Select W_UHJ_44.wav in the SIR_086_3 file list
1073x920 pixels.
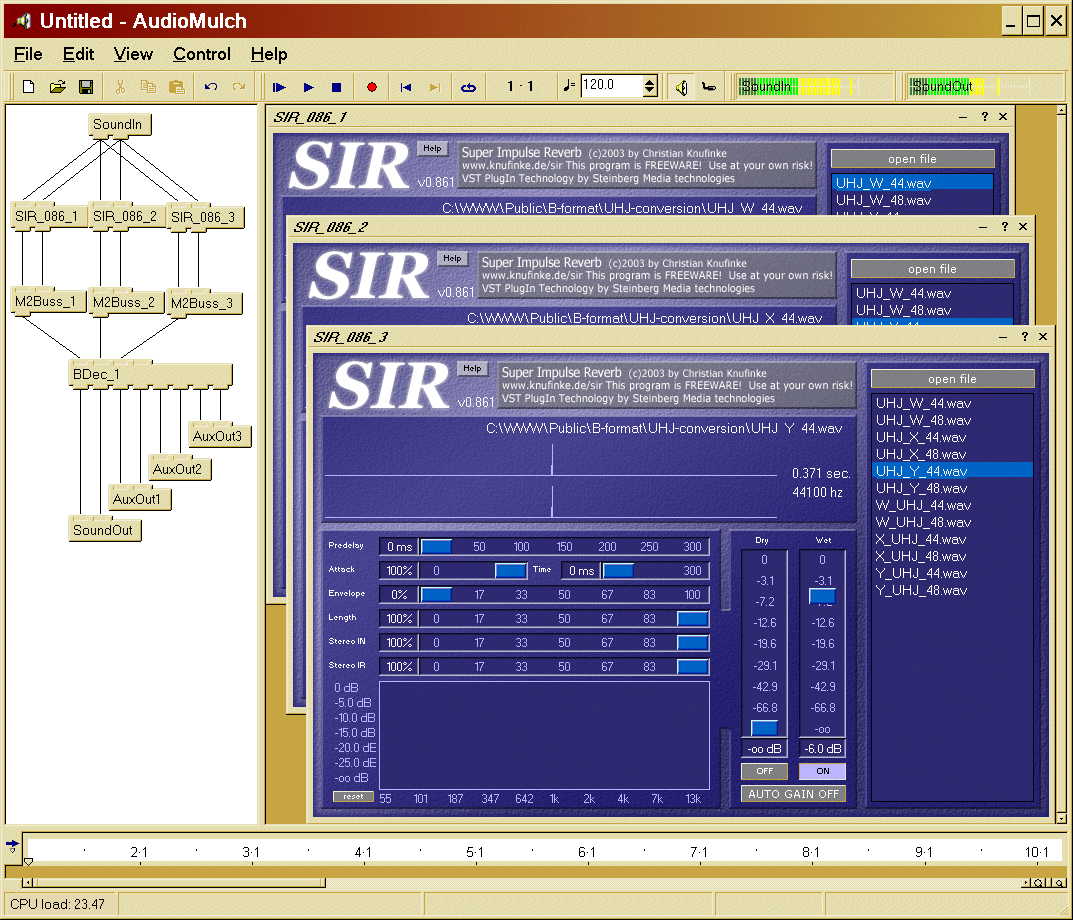(x=952, y=505)
